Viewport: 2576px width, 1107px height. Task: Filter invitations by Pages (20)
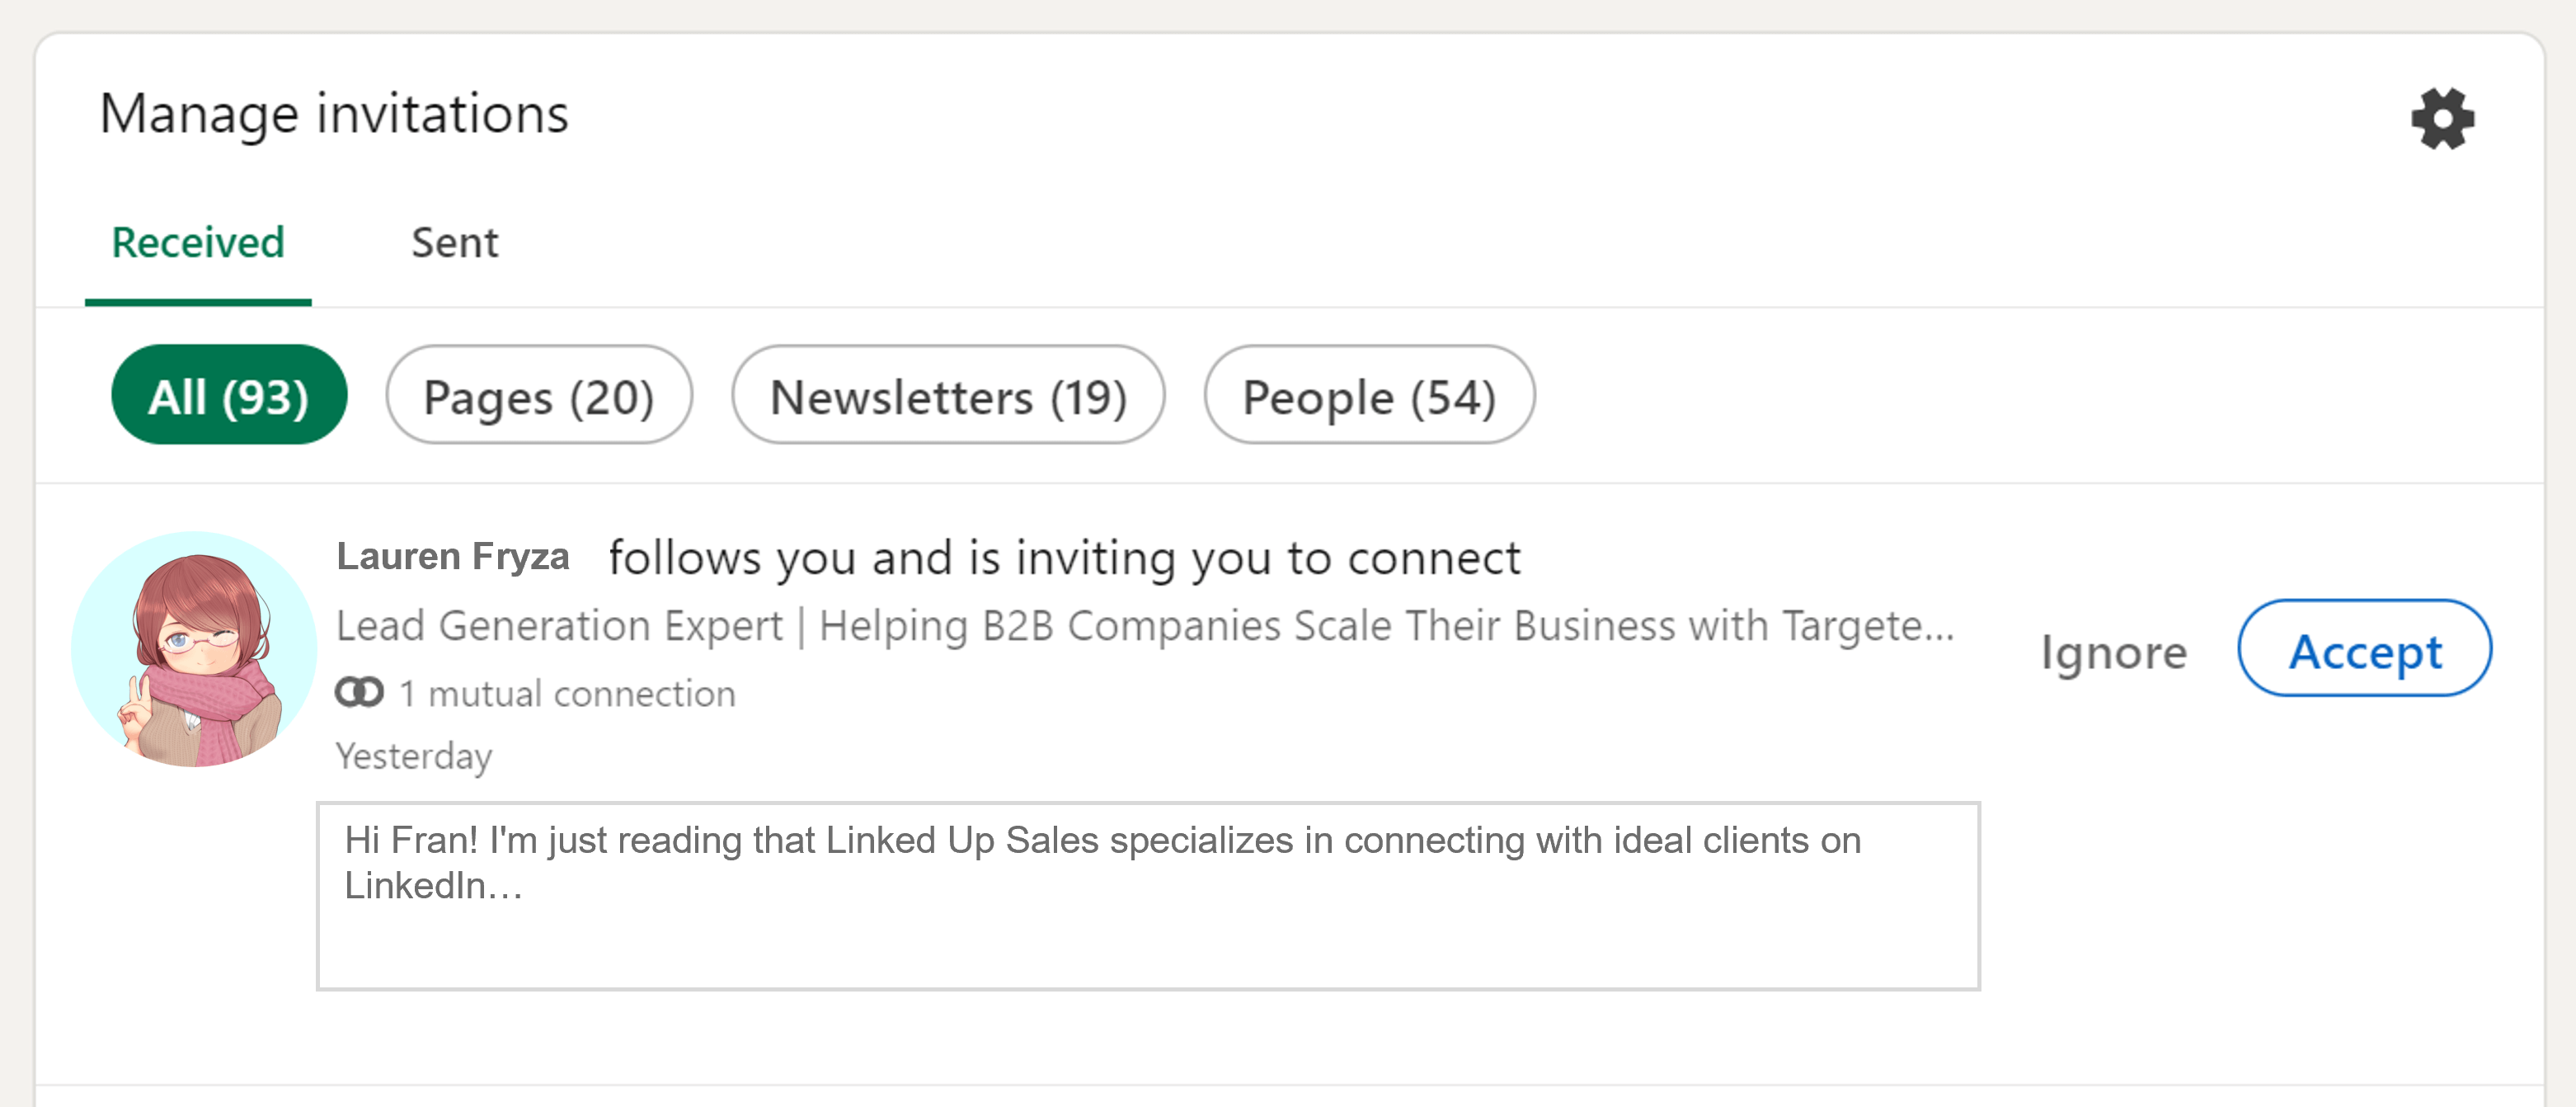click(x=539, y=395)
